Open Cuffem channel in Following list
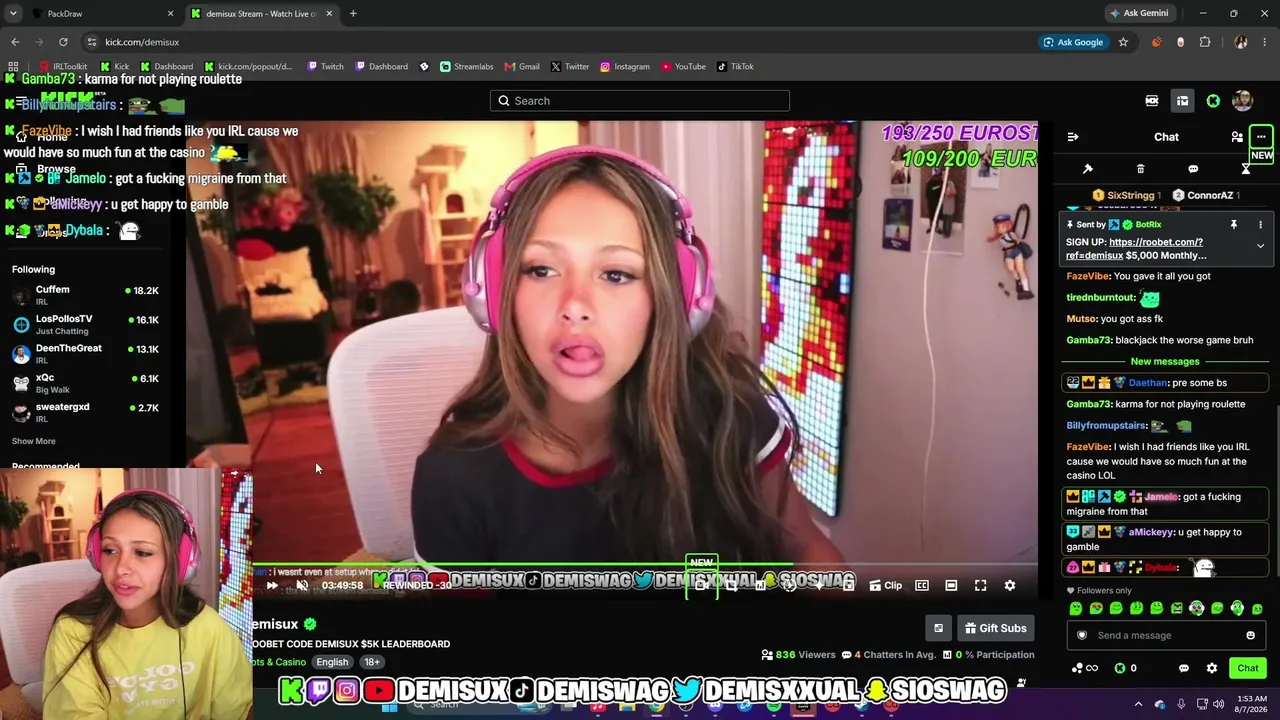Viewport: 1280px width, 720px height. 85,295
